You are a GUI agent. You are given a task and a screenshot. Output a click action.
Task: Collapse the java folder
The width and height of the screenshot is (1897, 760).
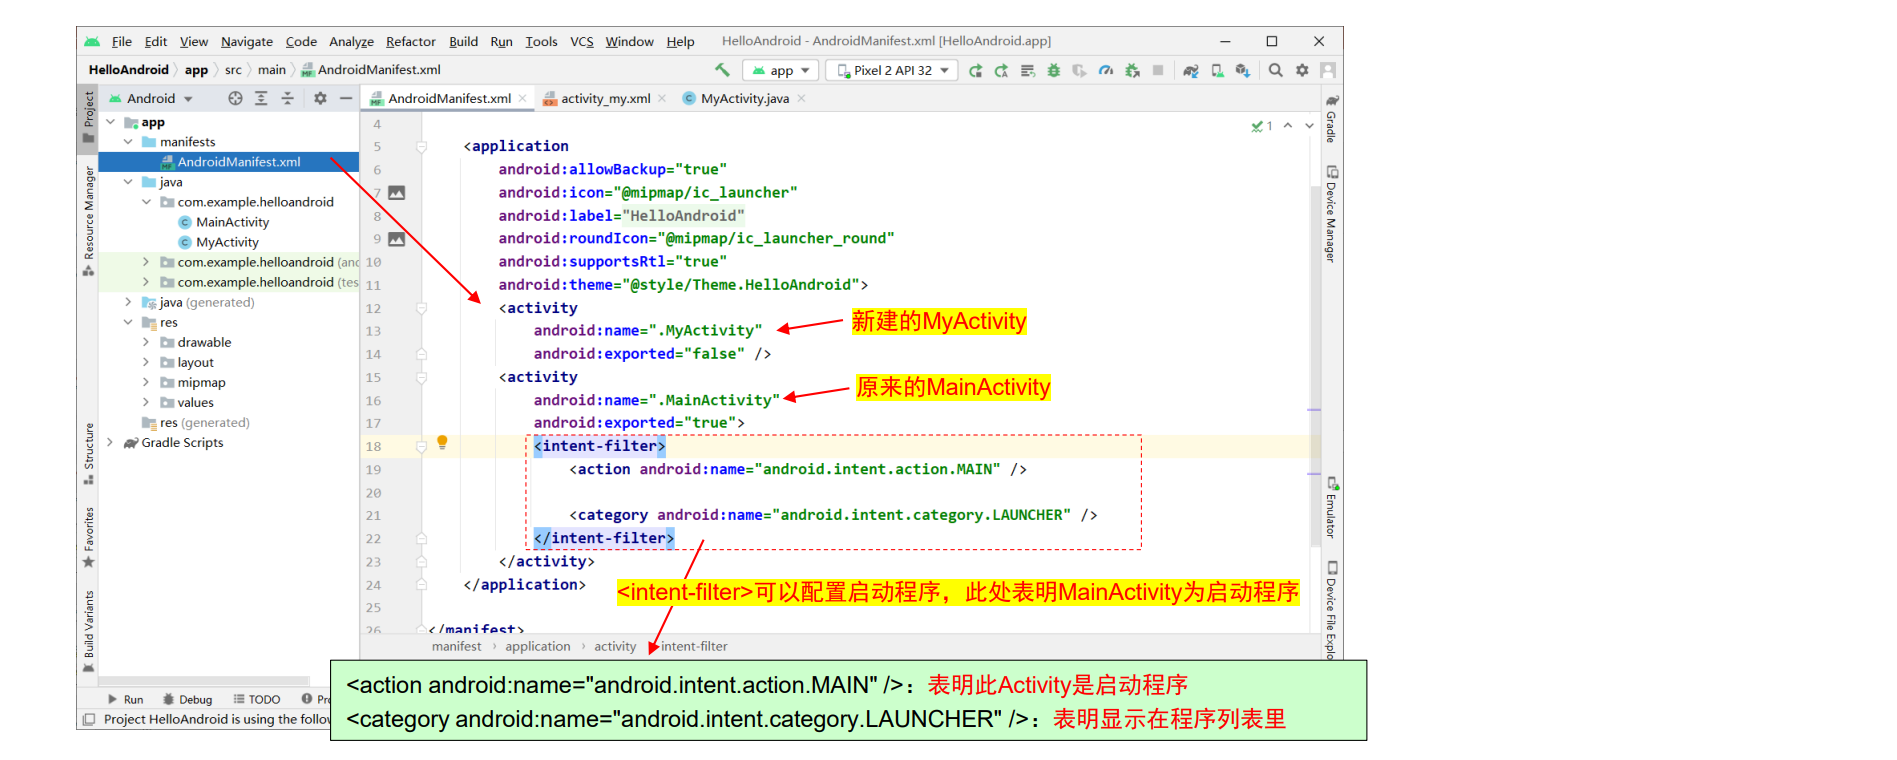(128, 182)
